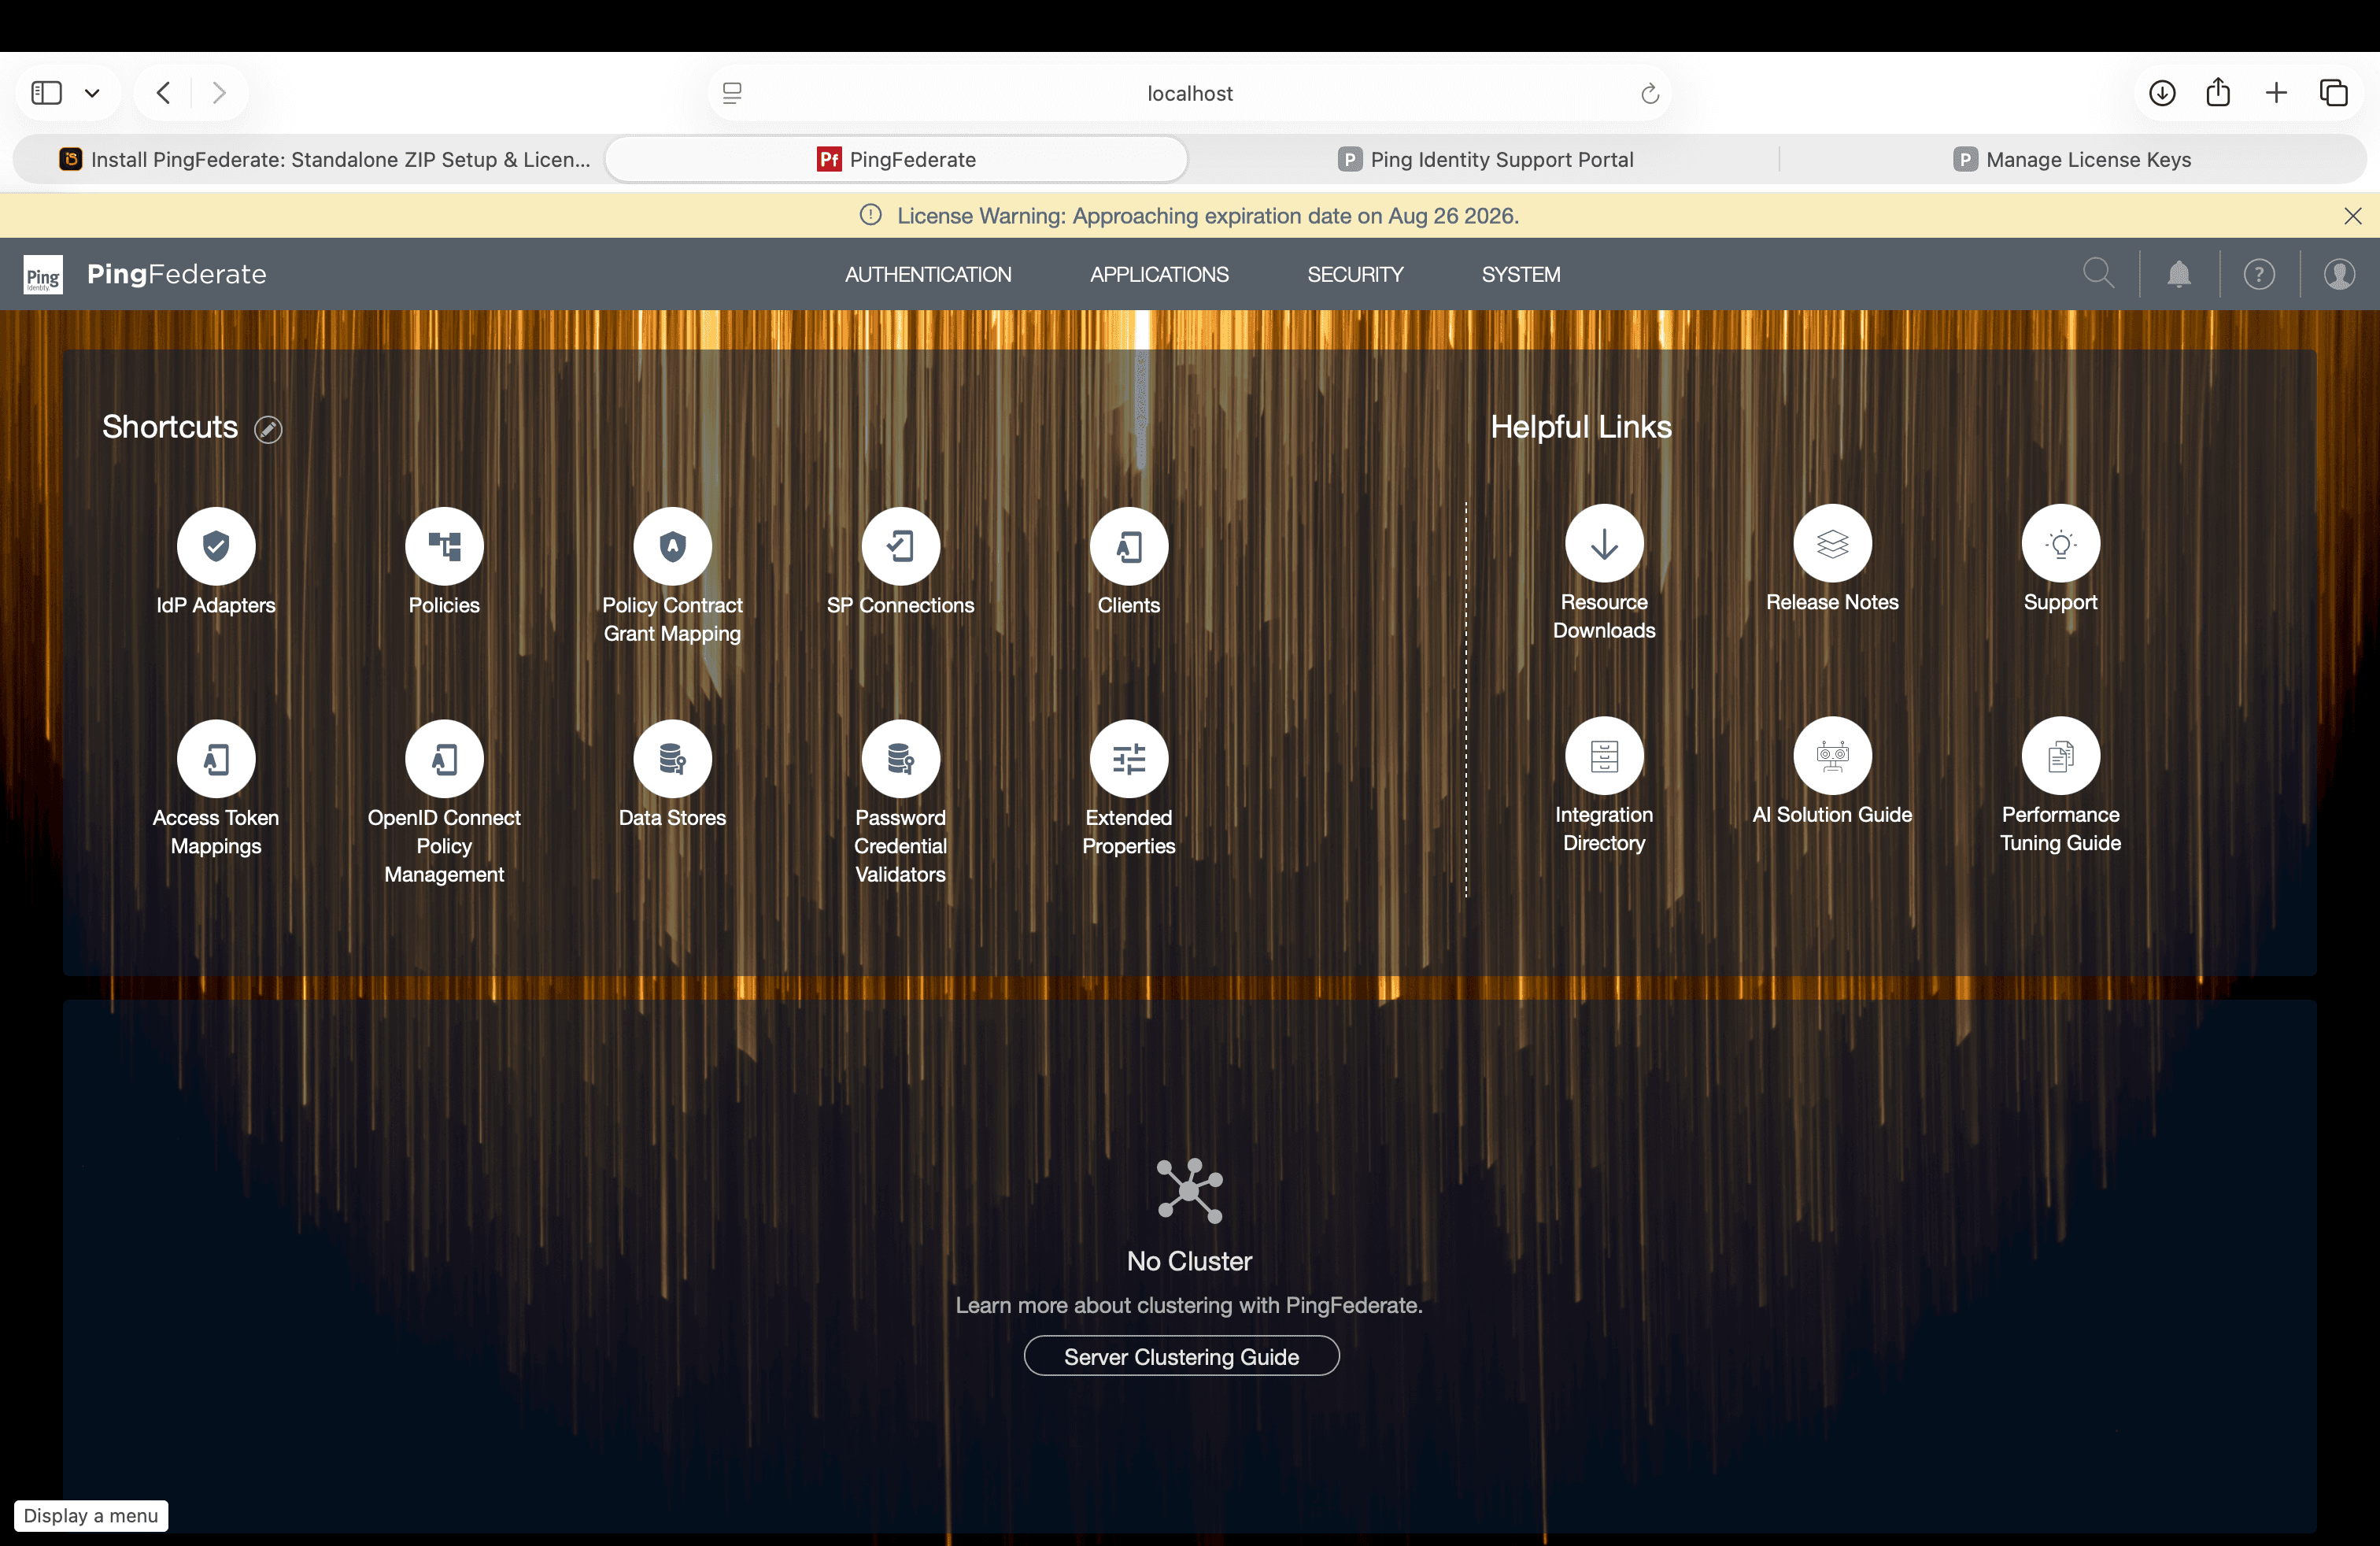
Task: Show Safari downloads
Action: click(2162, 93)
